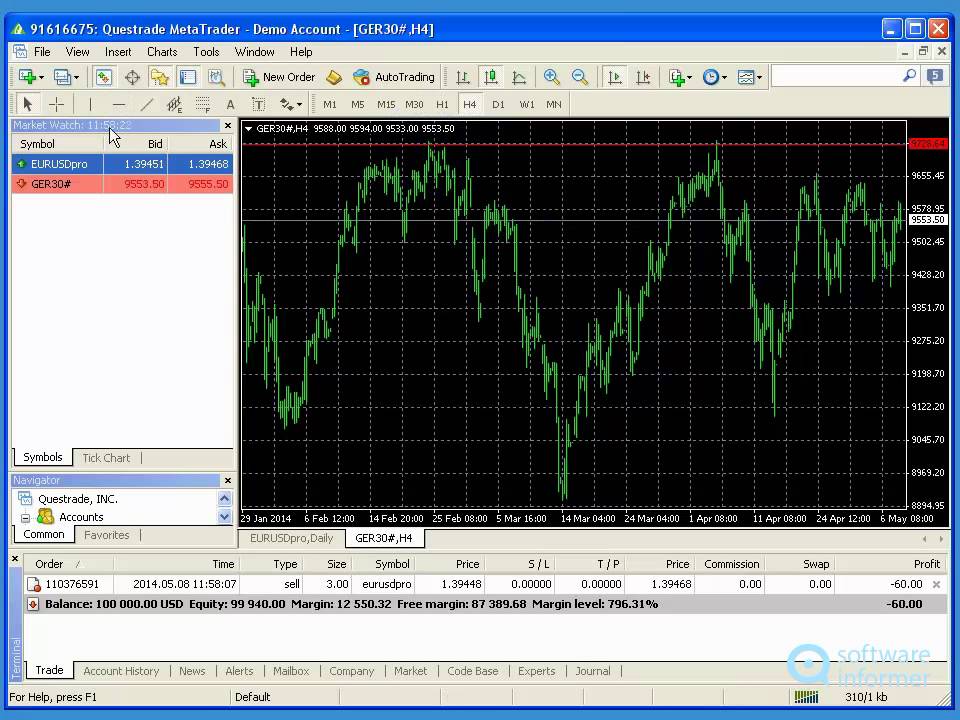Image resolution: width=960 pixels, height=720 pixels.
Task: Switch to the Tick Chart tab
Action: click(106, 458)
